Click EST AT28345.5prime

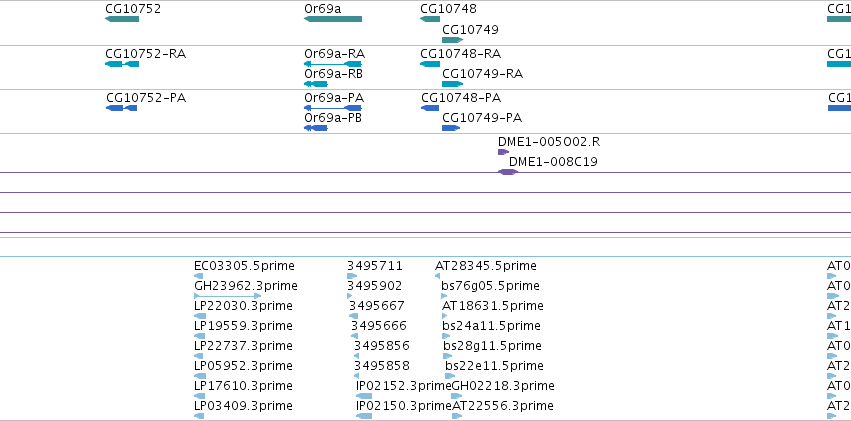(x=437, y=276)
